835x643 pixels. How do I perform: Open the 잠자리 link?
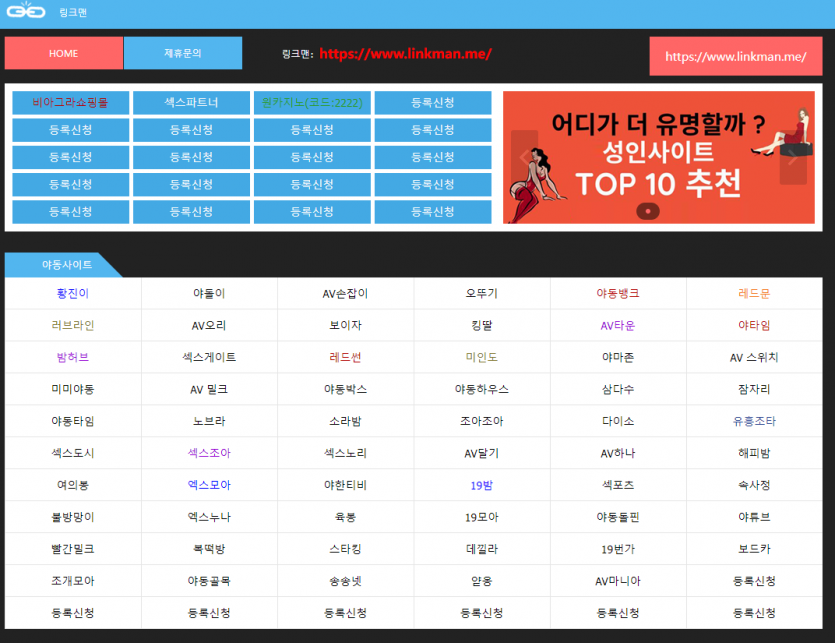click(x=754, y=389)
